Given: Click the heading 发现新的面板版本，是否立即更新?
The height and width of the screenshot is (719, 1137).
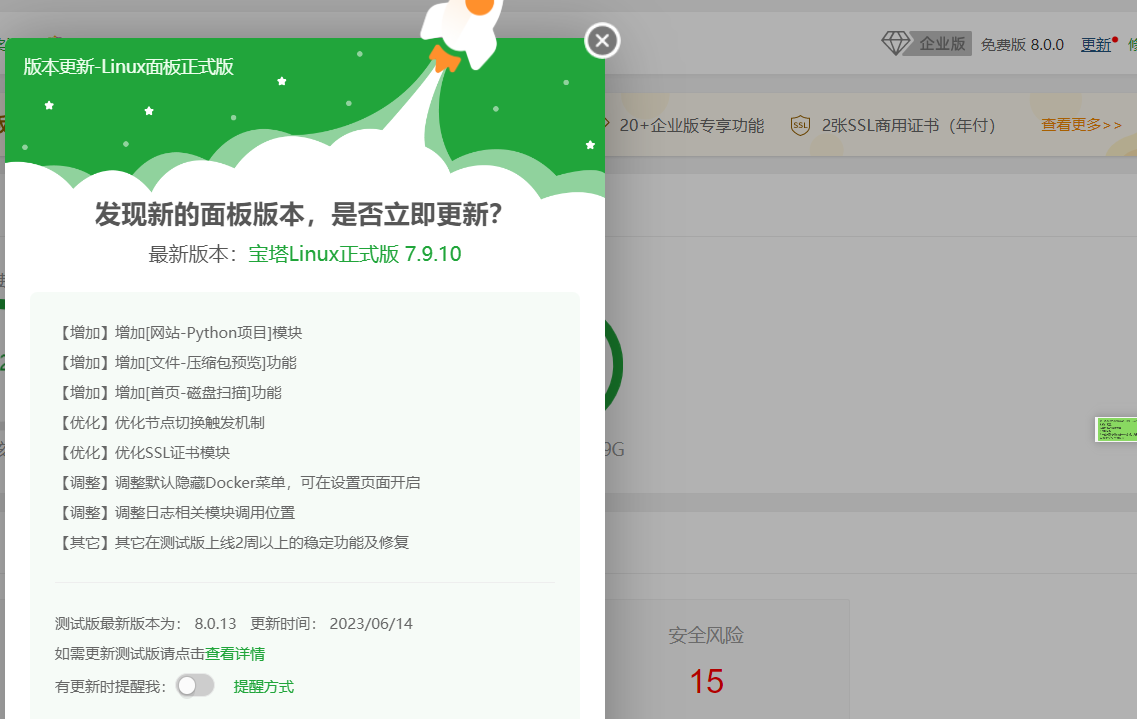Looking at the screenshot, I should (x=298, y=215).
